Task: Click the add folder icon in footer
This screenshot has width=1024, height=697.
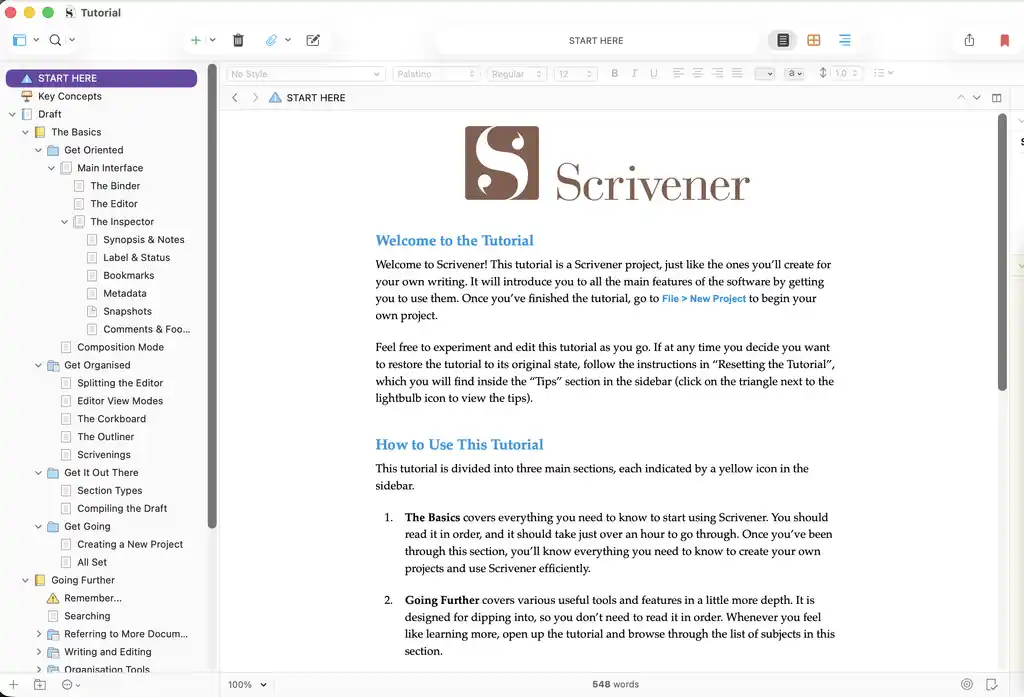Action: [40, 685]
